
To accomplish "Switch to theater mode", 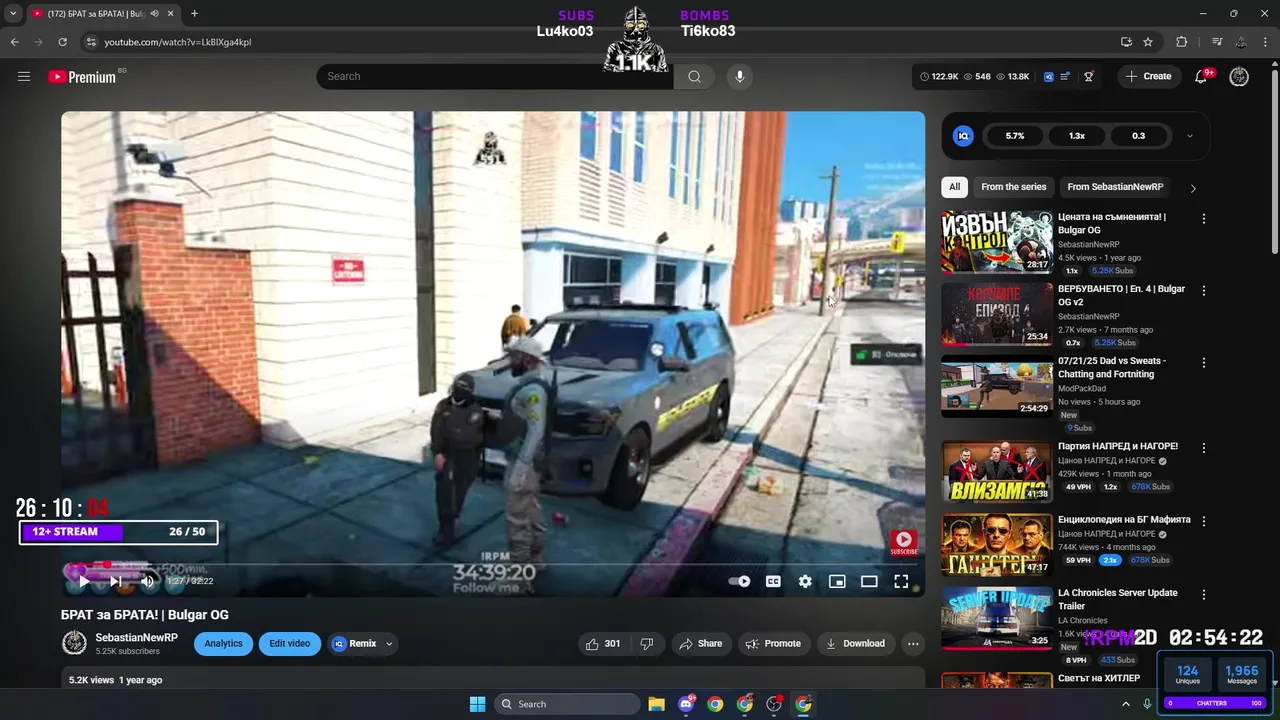I will point(869,581).
